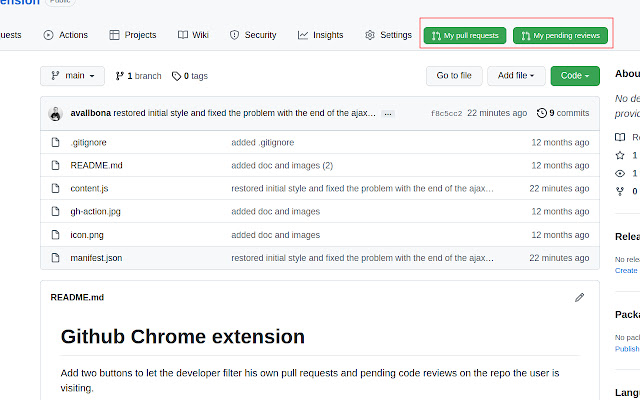Click the branch icon next to 1 branch

pyautogui.click(x=119, y=76)
